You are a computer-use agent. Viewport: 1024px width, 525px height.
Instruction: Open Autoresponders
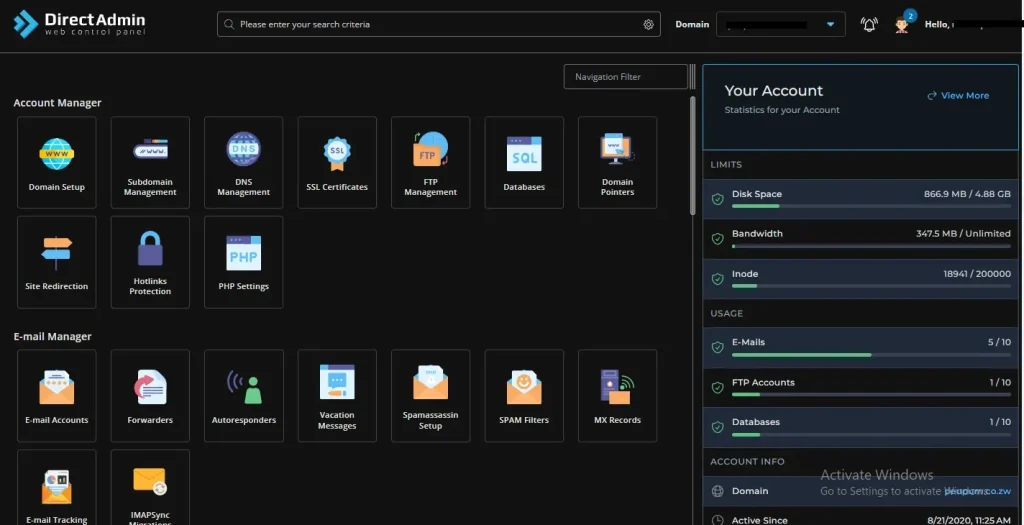click(244, 396)
